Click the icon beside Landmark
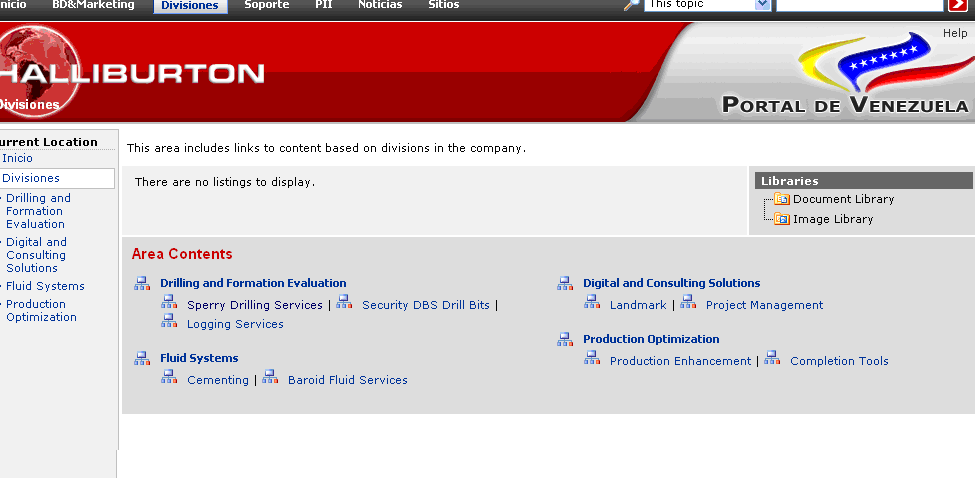The height and width of the screenshot is (478, 975). click(592, 302)
